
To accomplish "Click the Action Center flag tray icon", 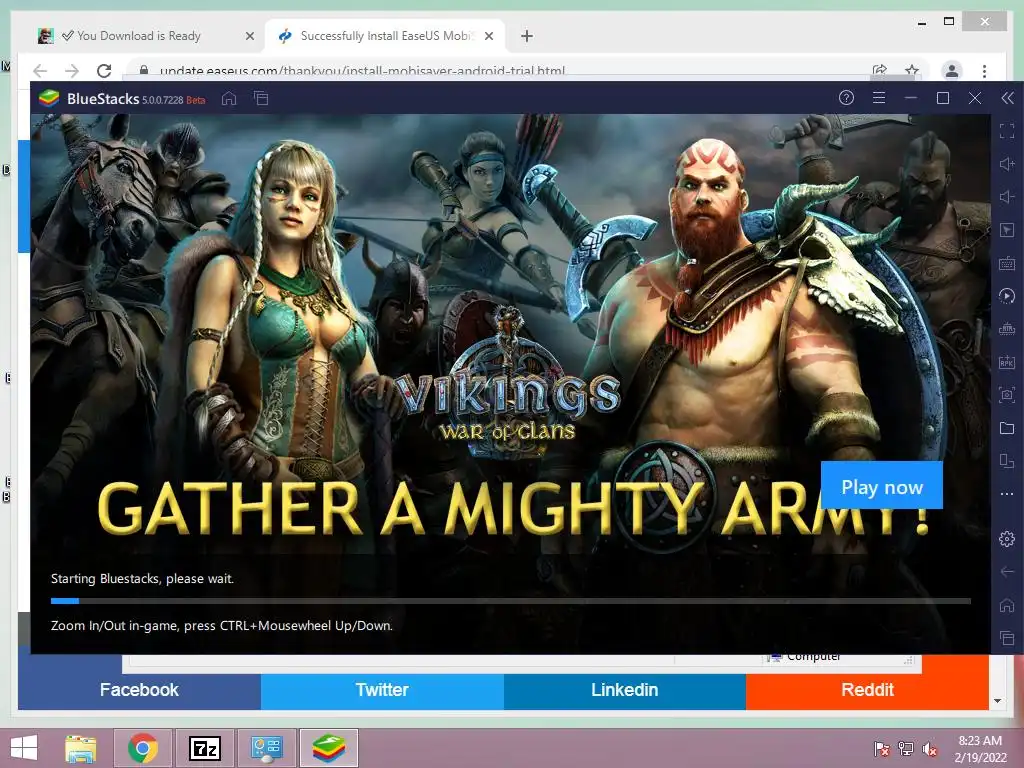I will click(x=882, y=748).
